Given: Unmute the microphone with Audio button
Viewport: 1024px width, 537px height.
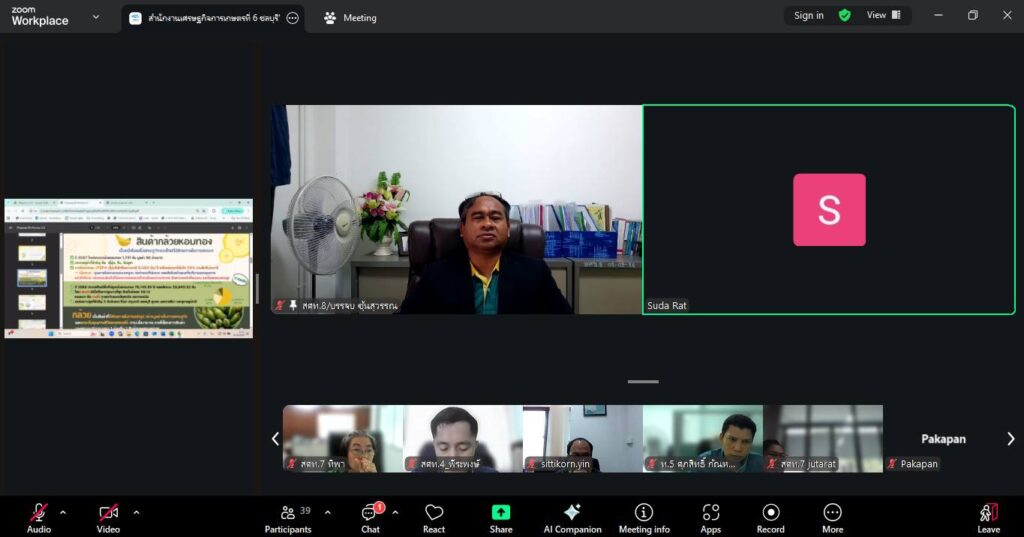Looking at the screenshot, I should coord(39,515).
